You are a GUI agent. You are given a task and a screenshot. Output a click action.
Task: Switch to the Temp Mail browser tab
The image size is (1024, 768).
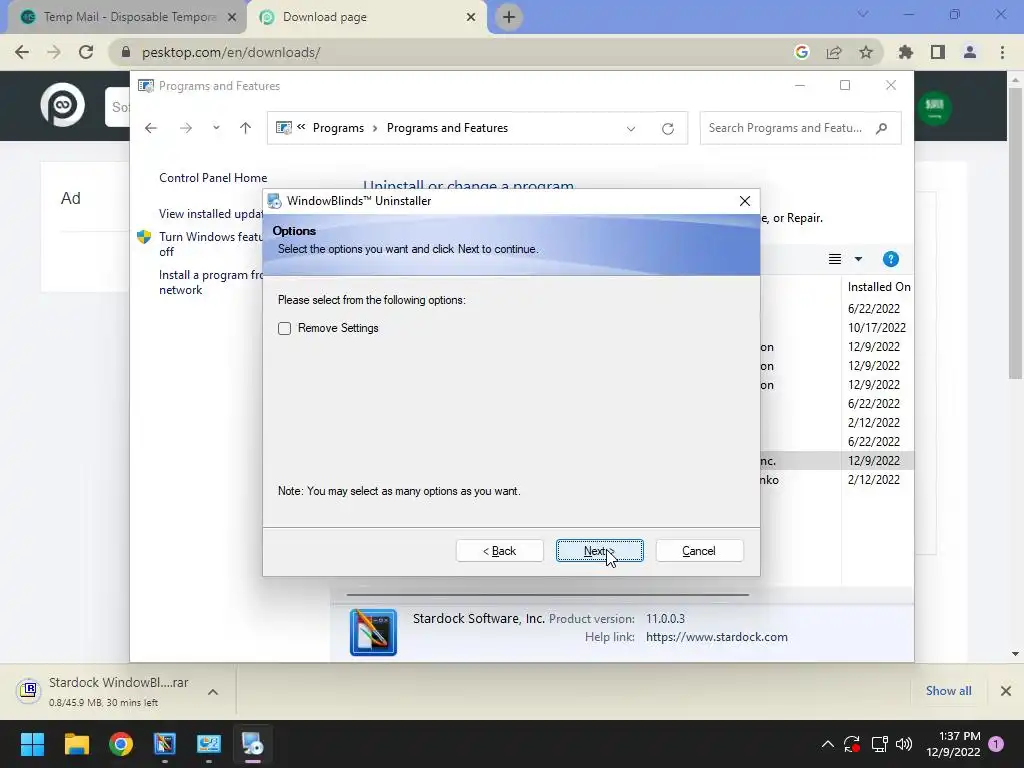[129, 17]
